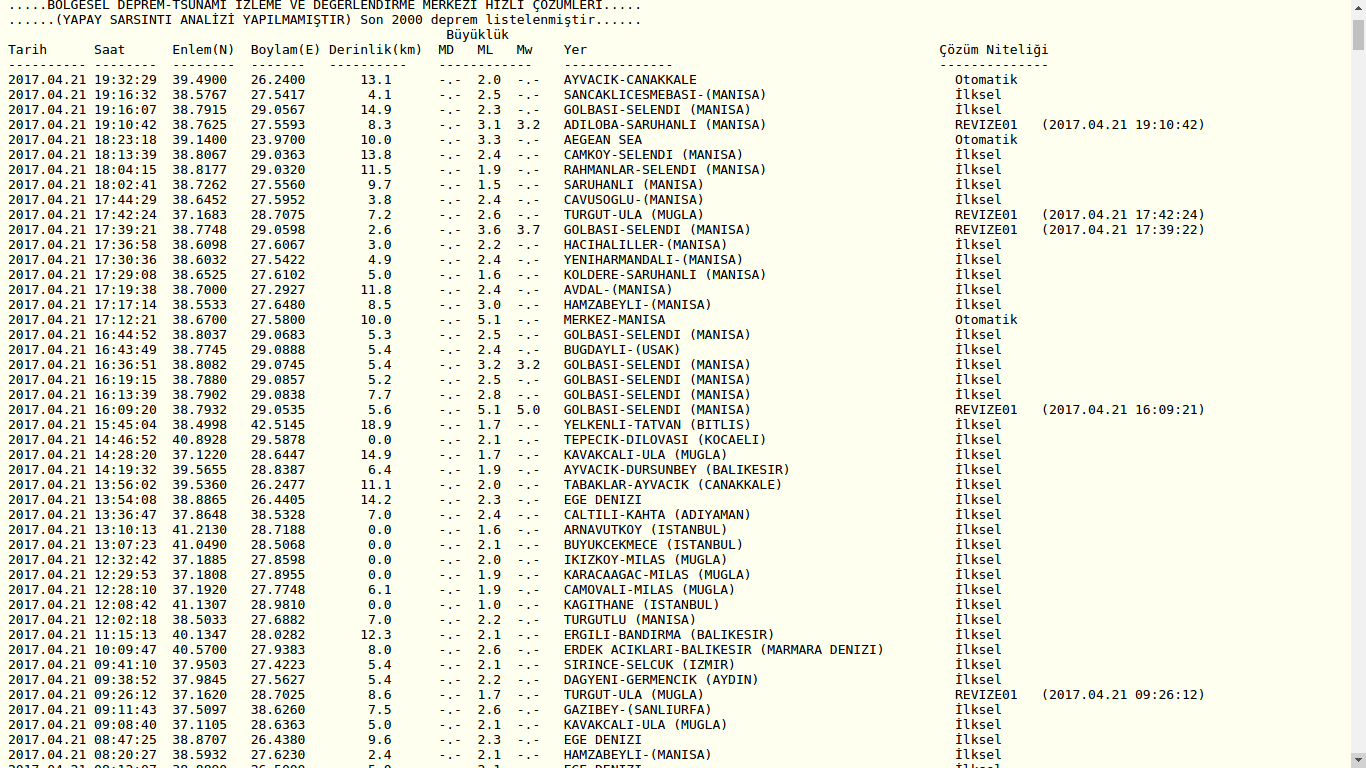The width and height of the screenshot is (1366, 768).
Task: Click the 'Boylam(E)' column header
Action: click(x=286, y=50)
